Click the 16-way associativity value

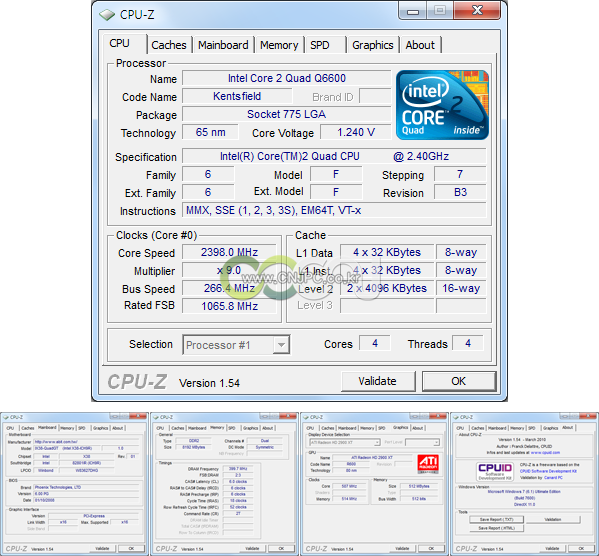click(461, 288)
